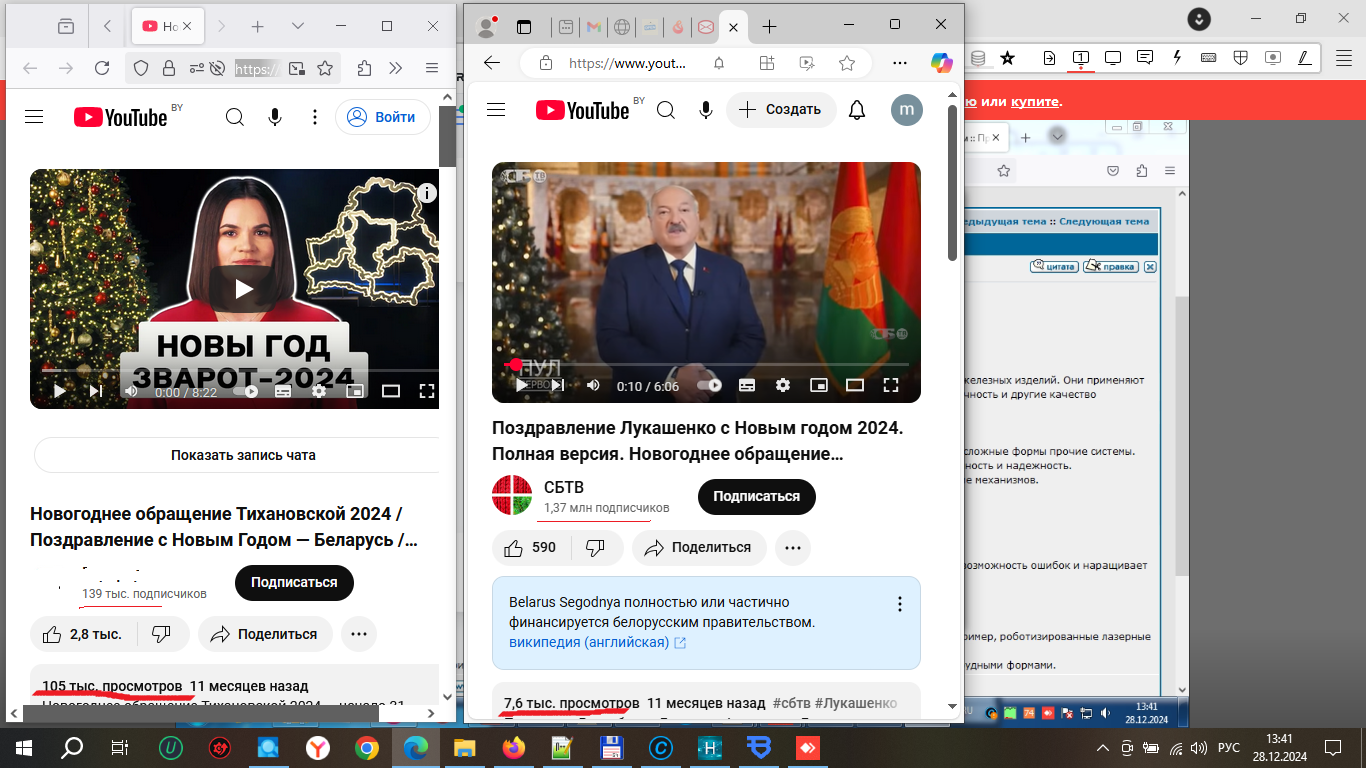Open YouTube guide menu in Firefox window

34,117
